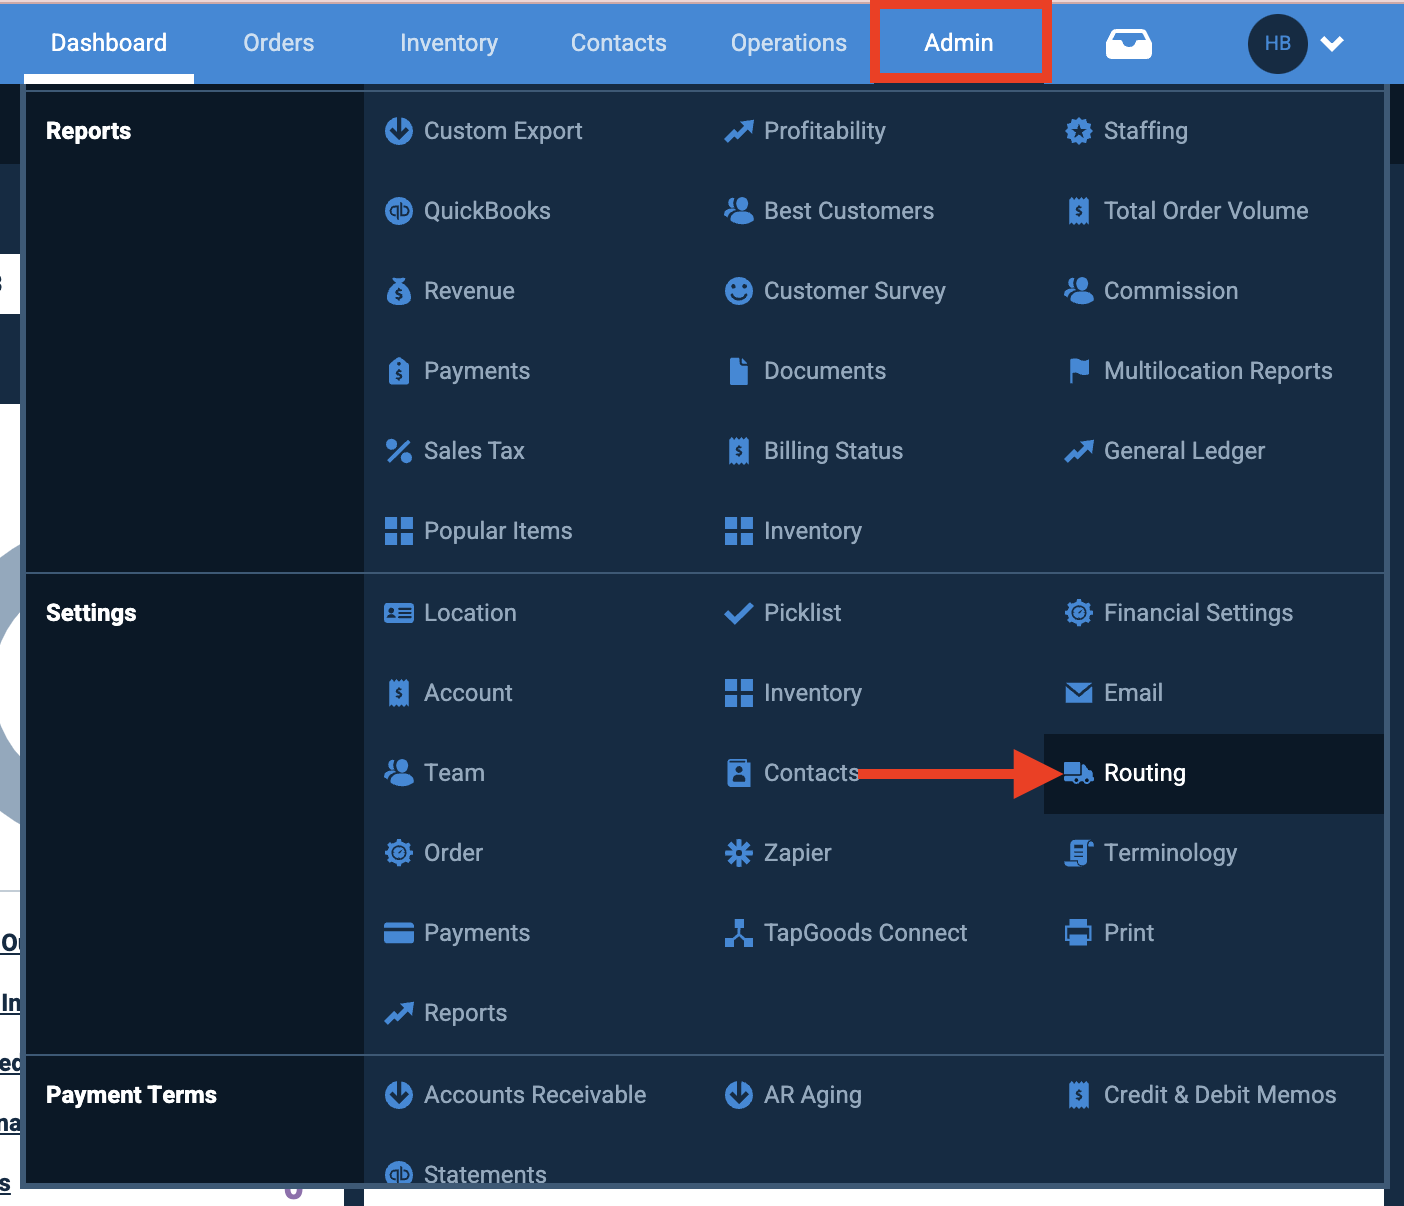Viewport: 1404px width, 1206px height.
Task: Open Payments under Reports
Action: [477, 371]
